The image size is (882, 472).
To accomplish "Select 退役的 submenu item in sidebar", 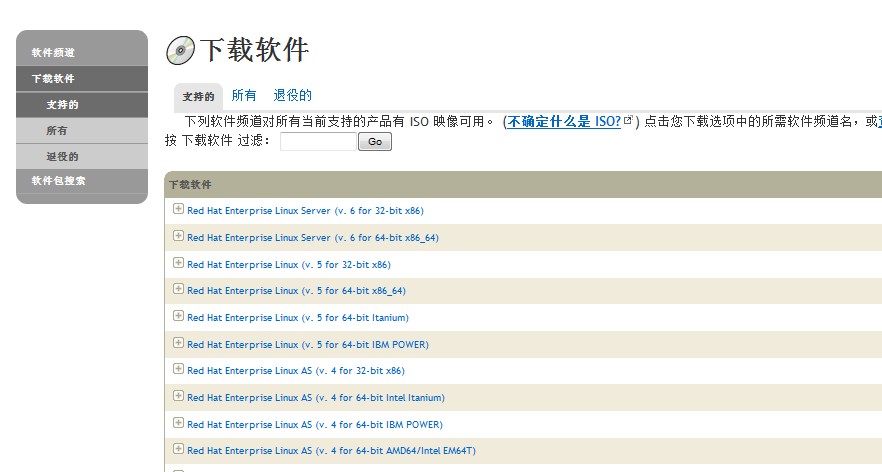I will click(82, 156).
